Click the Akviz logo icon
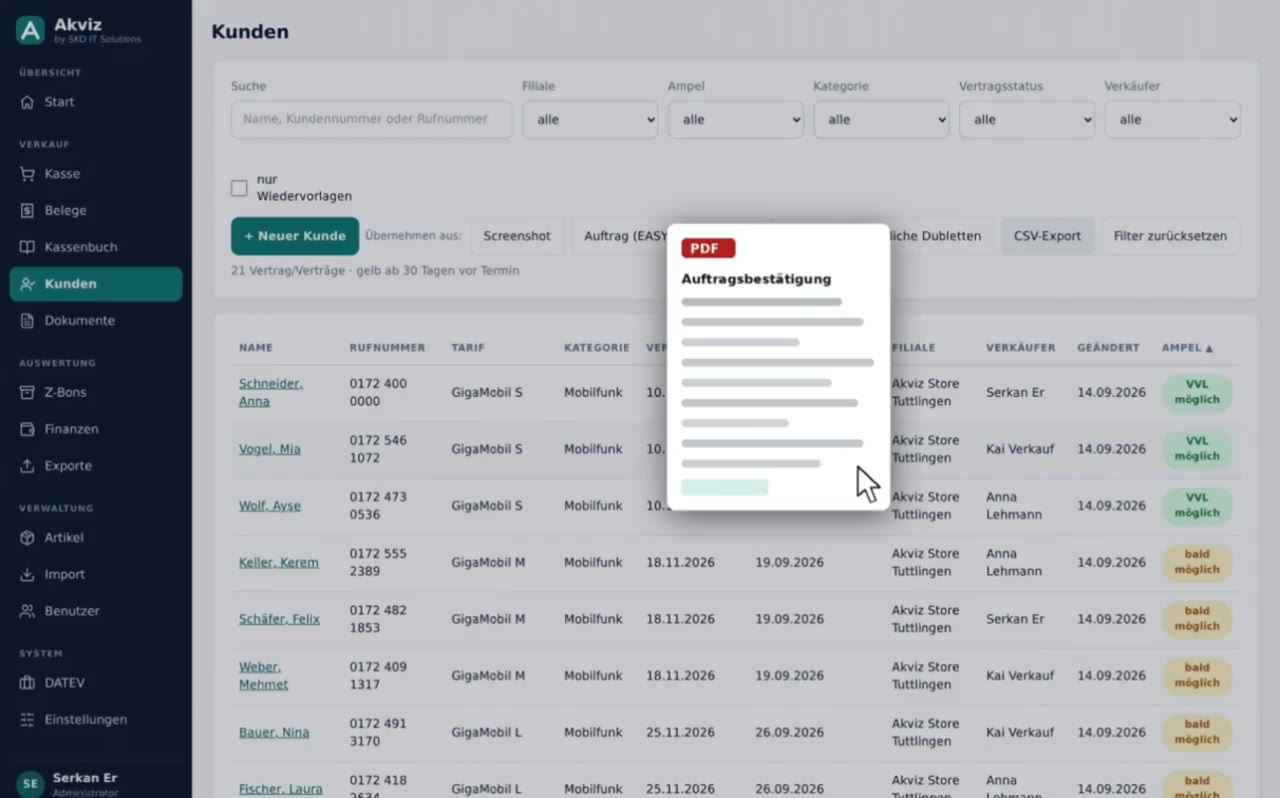Image resolution: width=1280 pixels, height=798 pixels. point(30,31)
